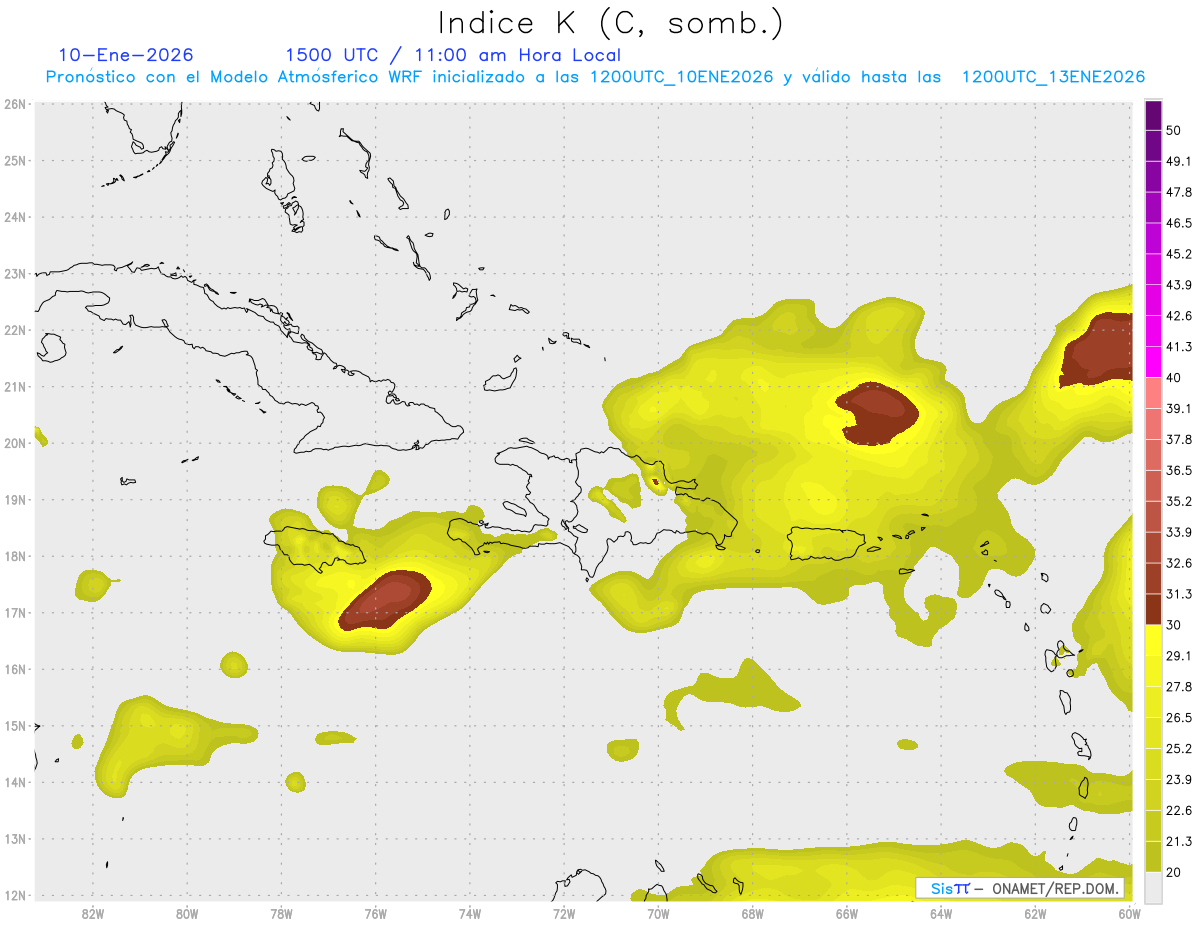Click the 66W longitude label
Viewport: 1200px width, 927px height.
[x=847, y=913]
